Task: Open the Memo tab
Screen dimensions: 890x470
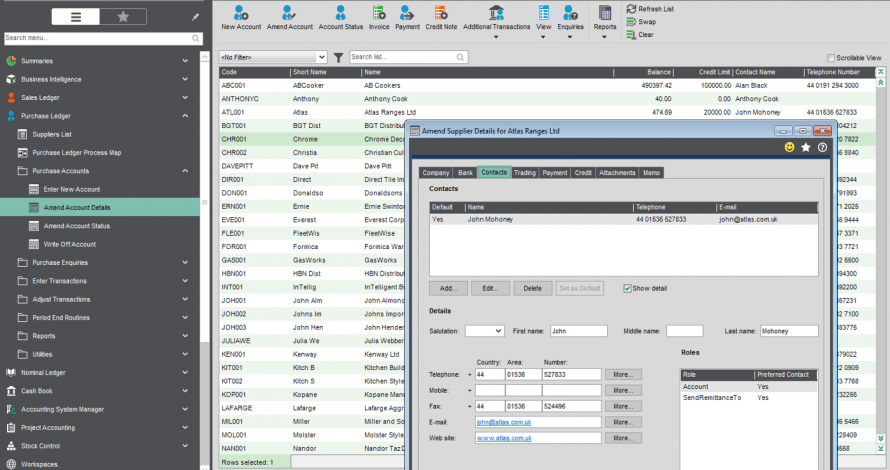Action: (651, 173)
